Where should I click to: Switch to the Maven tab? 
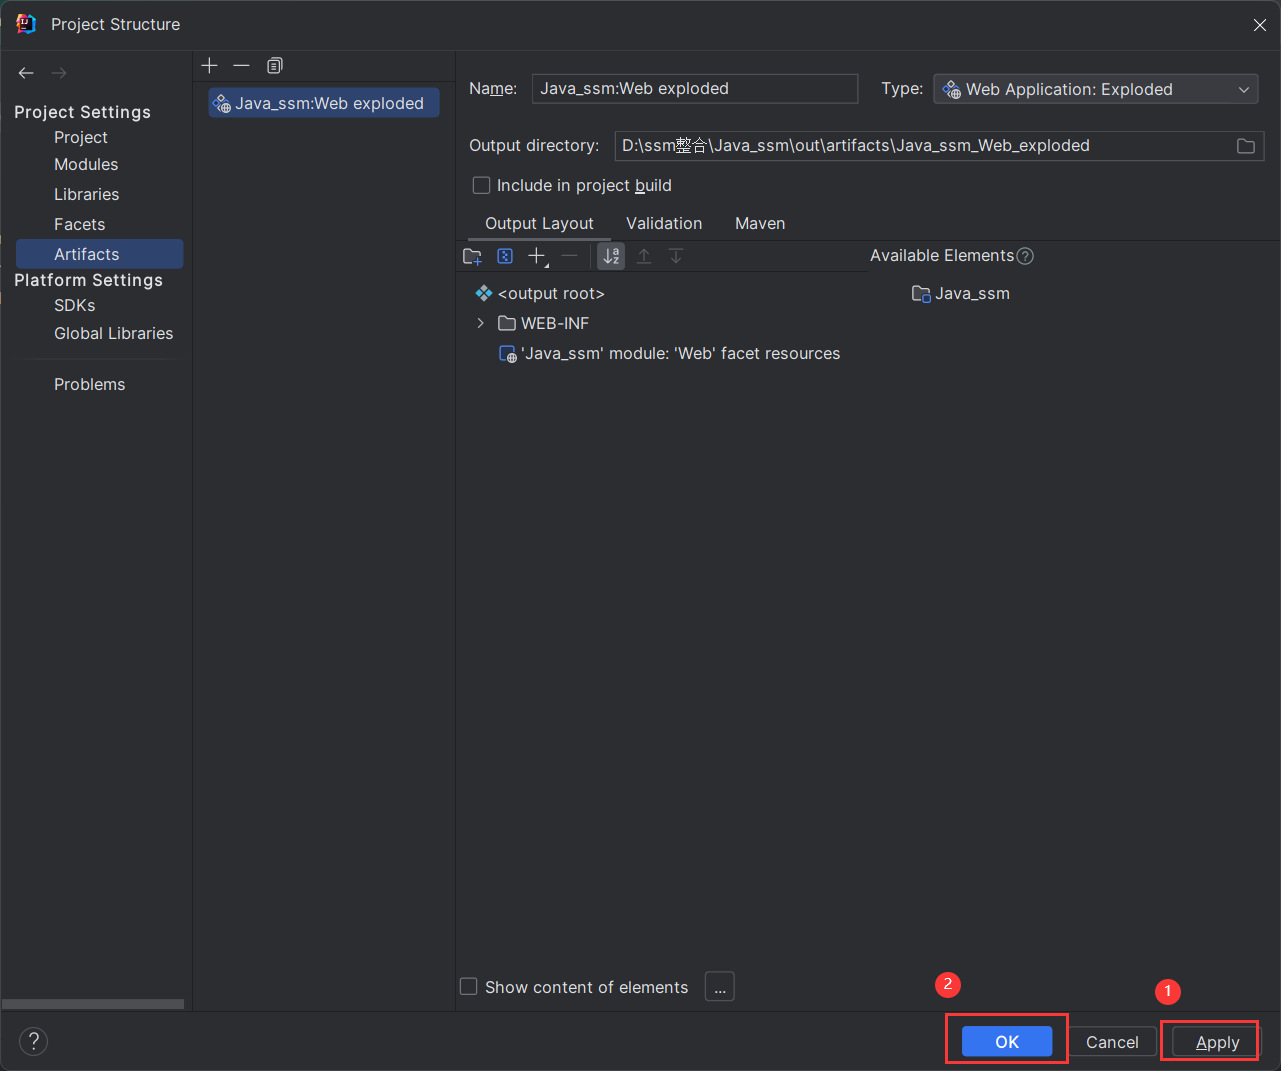760,224
